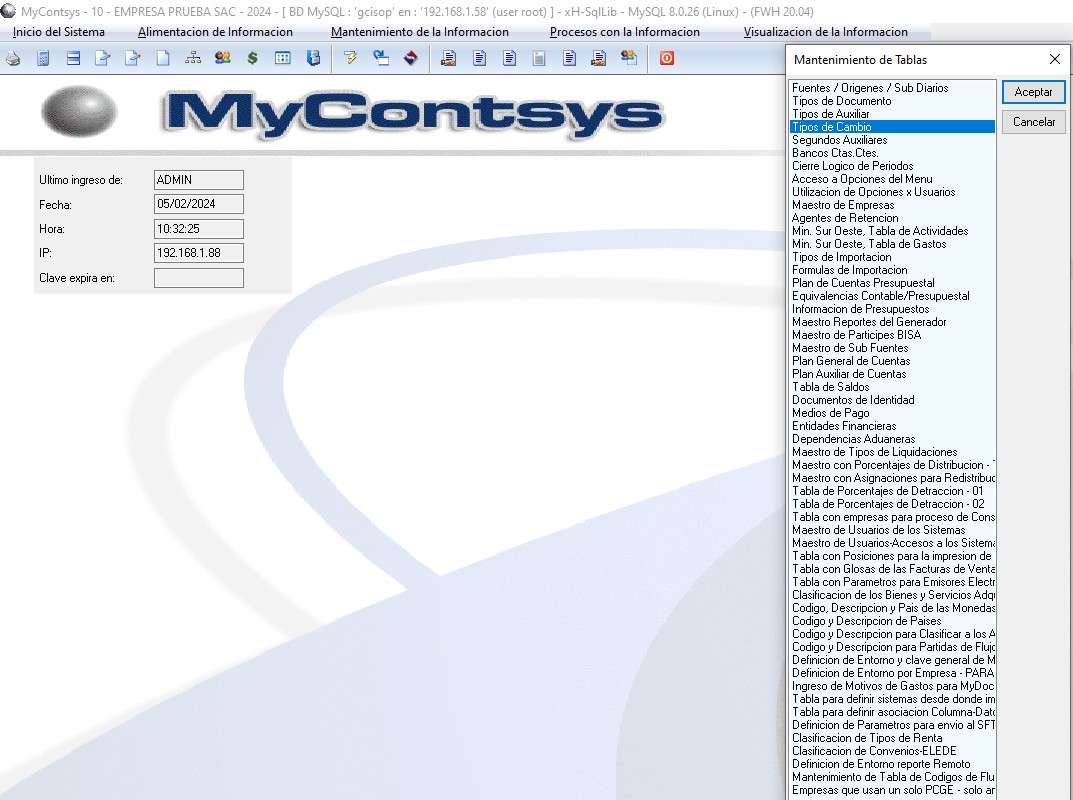Click the green dollar sign icon
Image resolution: width=1073 pixels, height=800 pixels.
[x=252, y=58]
